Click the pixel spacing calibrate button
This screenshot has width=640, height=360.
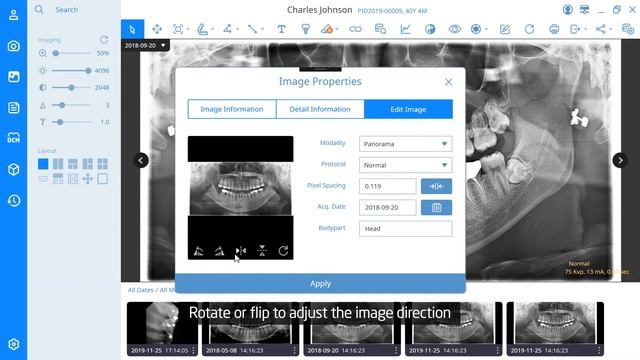pyautogui.click(x=436, y=186)
